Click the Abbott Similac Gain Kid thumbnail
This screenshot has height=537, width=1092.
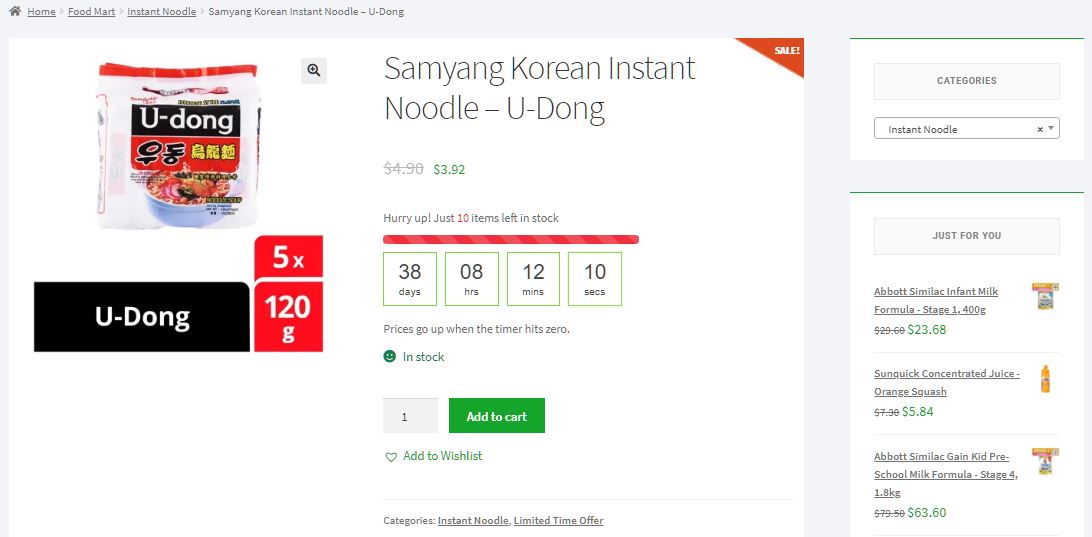[x=1045, y=461]
